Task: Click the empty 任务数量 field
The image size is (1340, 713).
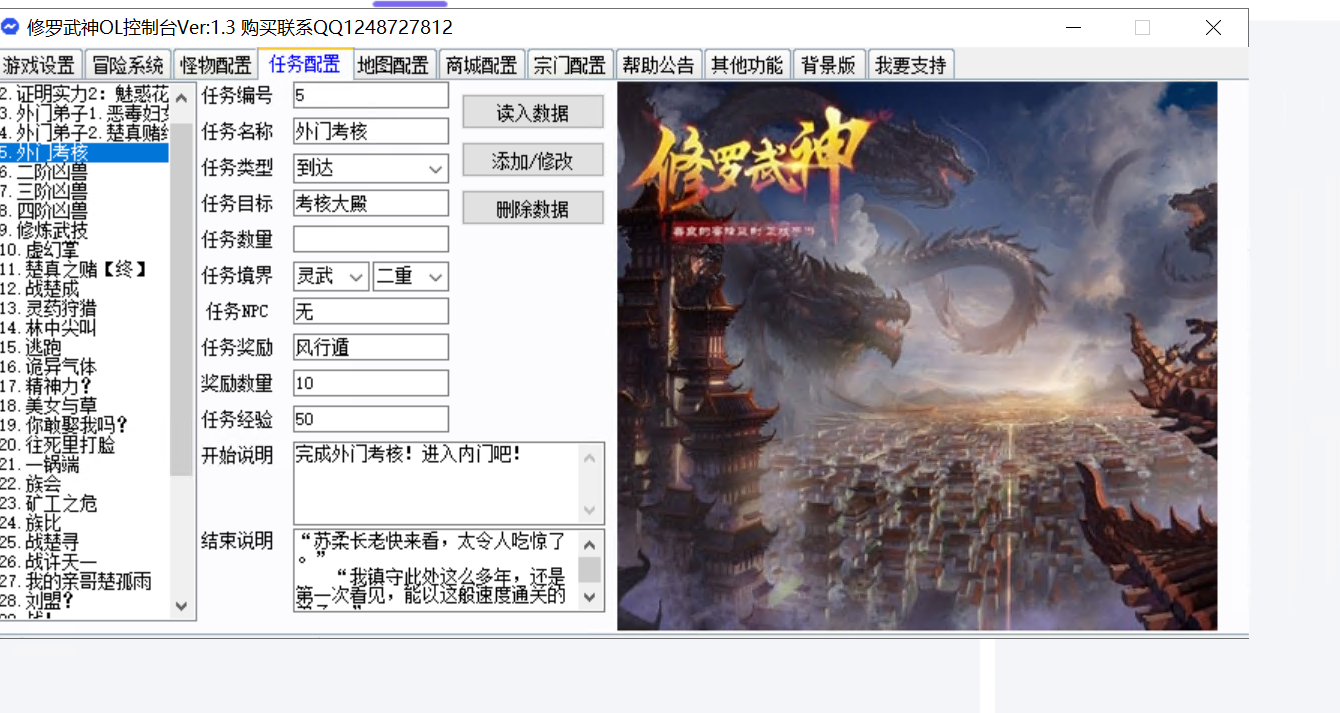Action: (x=370, y=239)
